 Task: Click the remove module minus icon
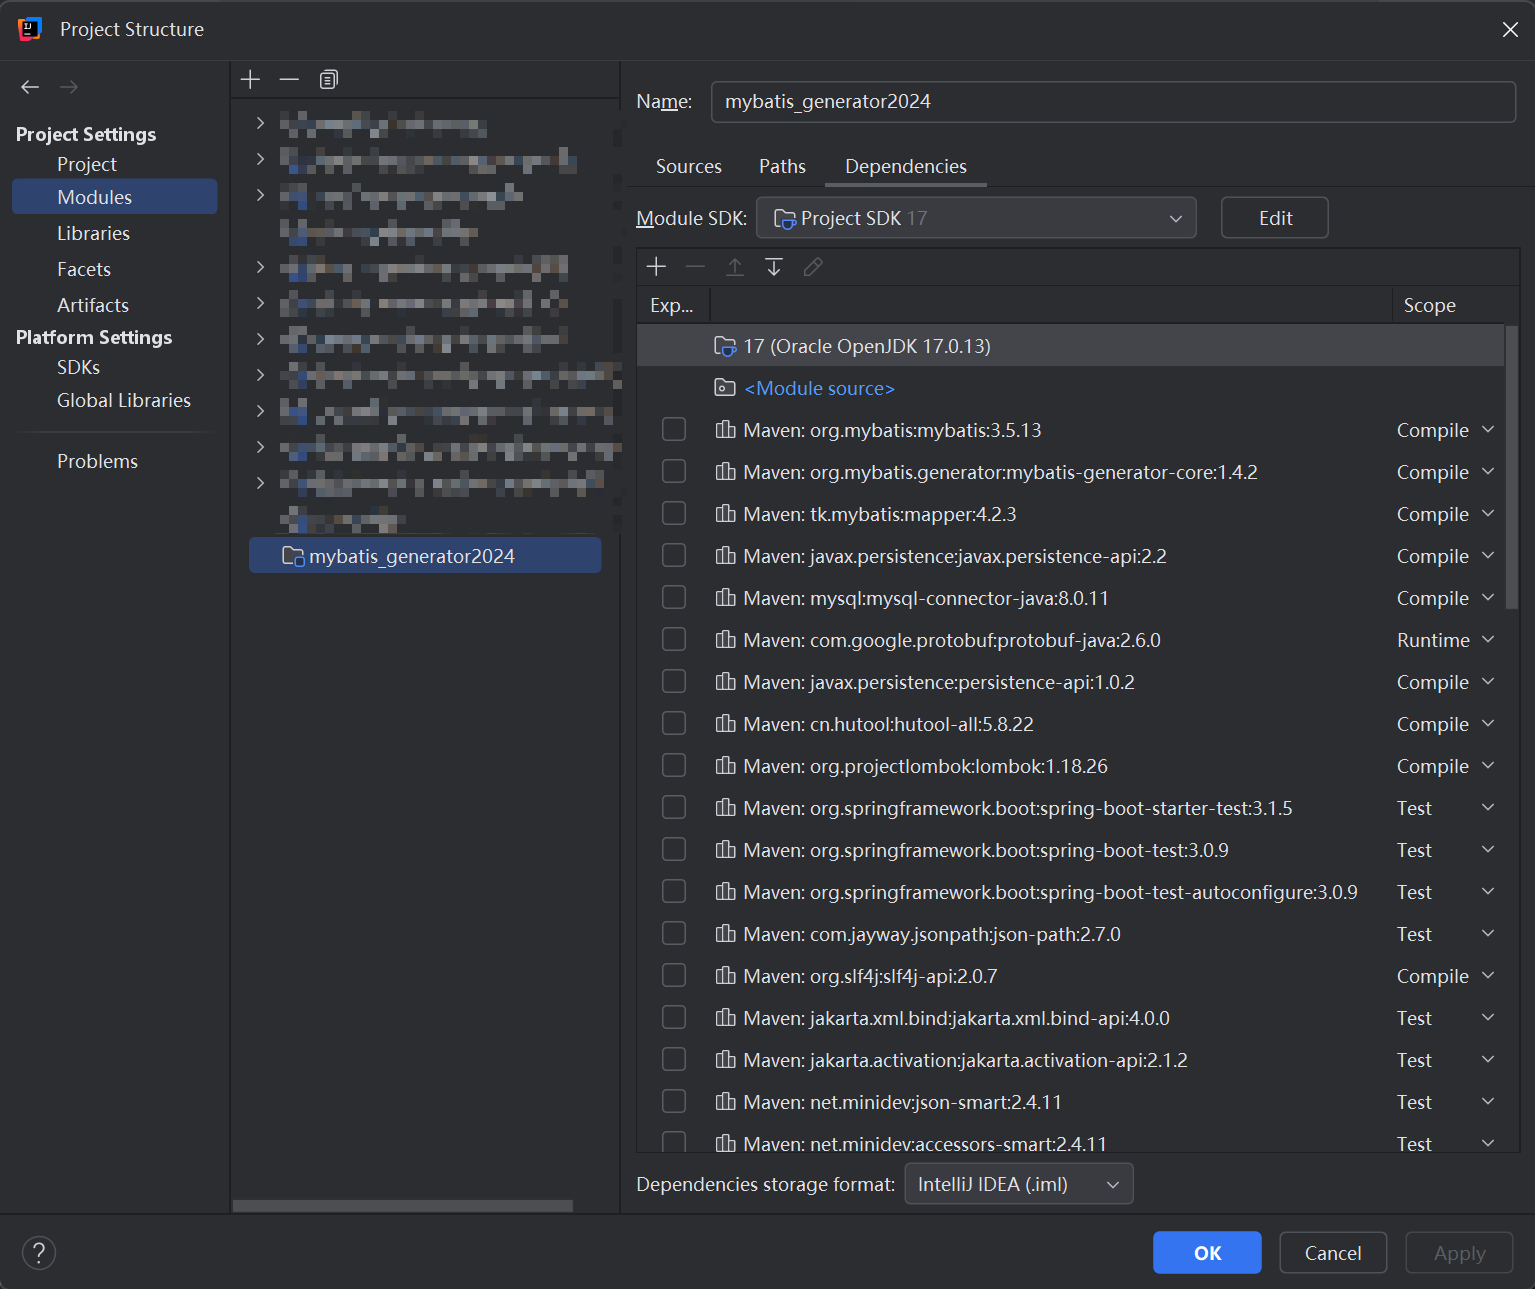tap(289, 79)
